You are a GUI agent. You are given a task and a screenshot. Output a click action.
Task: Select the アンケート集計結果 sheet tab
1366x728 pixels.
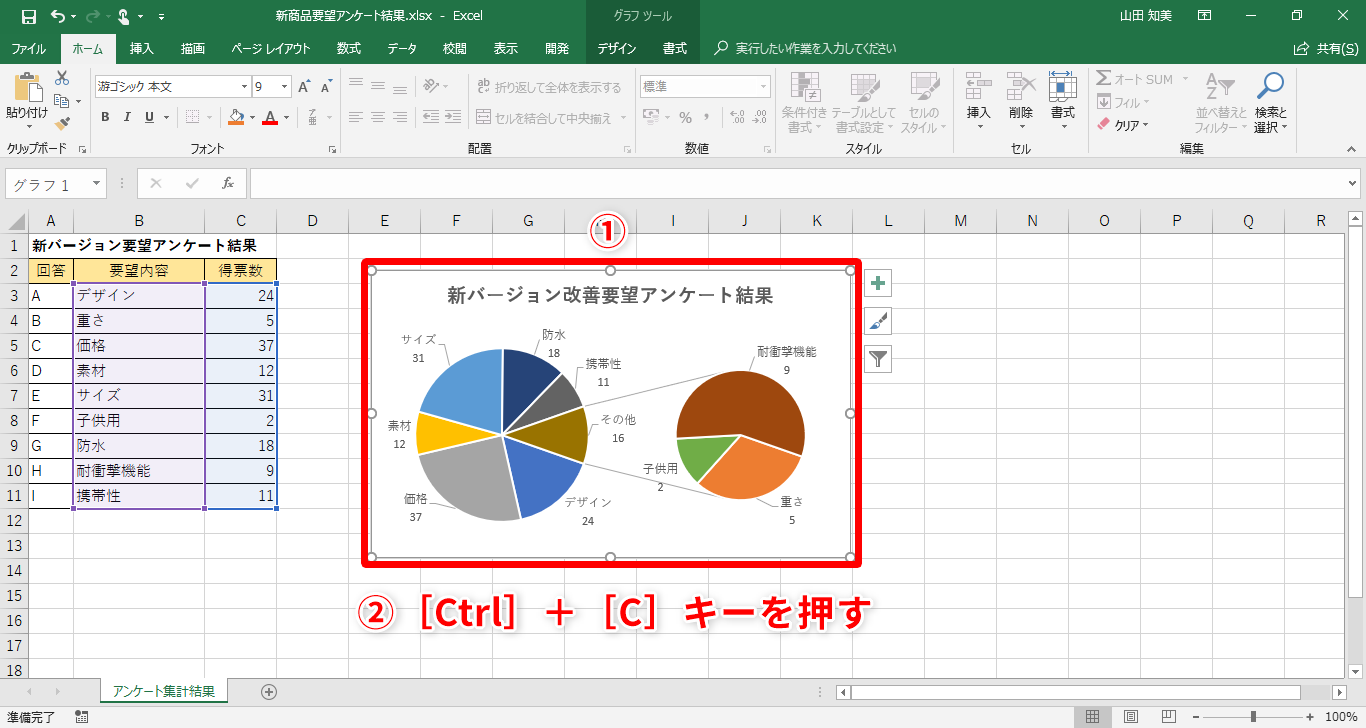tap(164, 691)
